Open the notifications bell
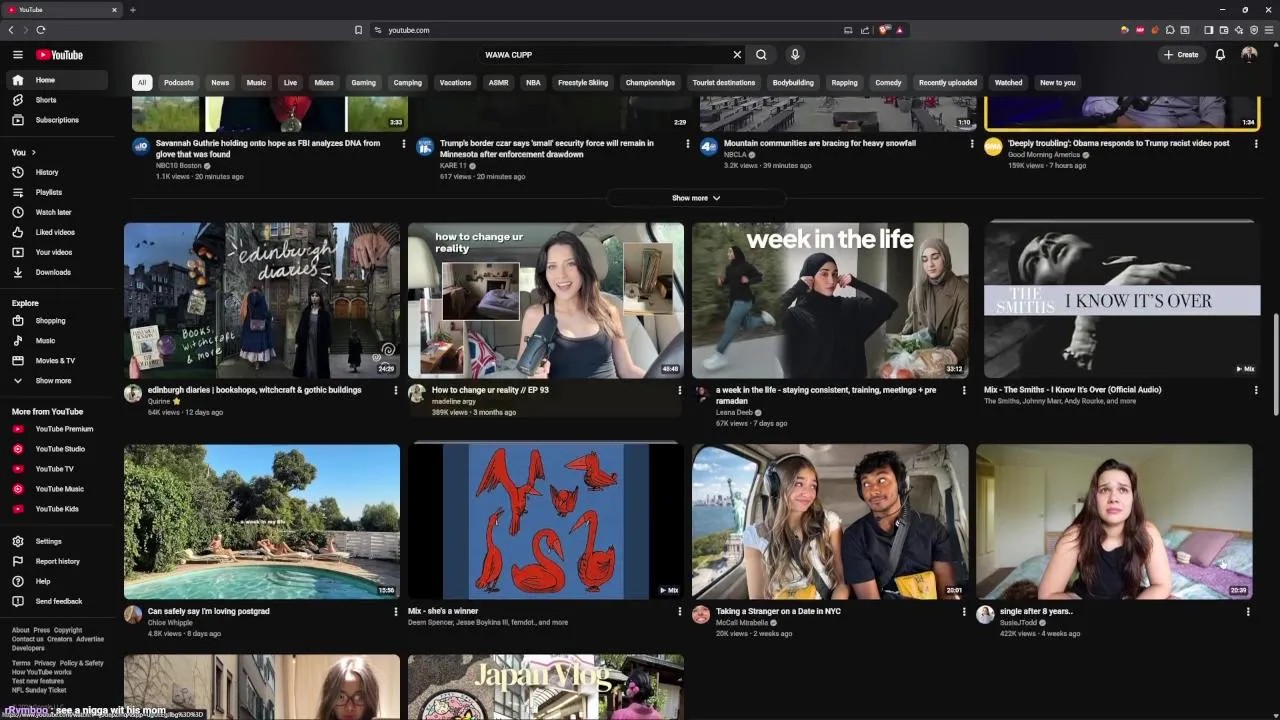 1220,55
